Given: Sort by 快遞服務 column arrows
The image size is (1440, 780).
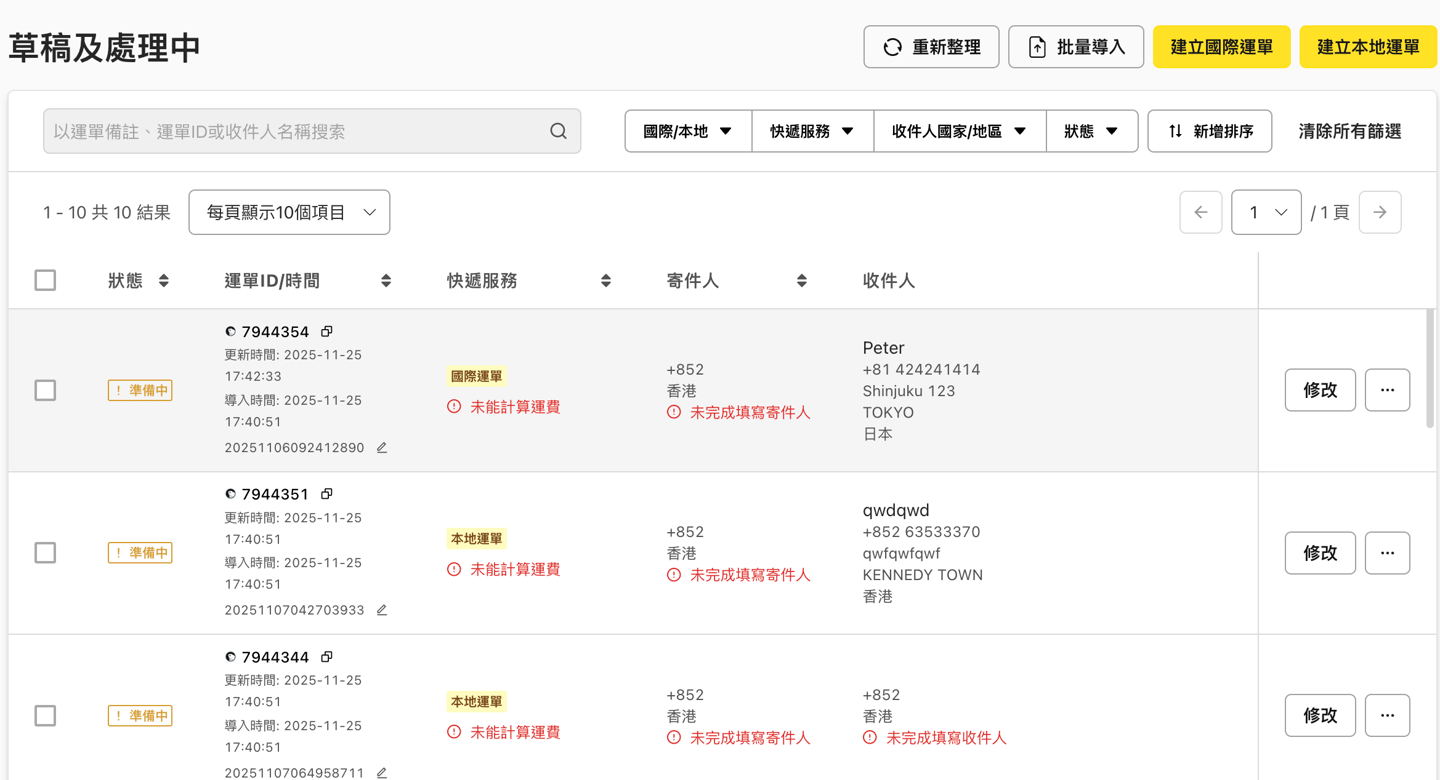Looking at the screenshot, I should pyautogui.click(x=606, y=281).
